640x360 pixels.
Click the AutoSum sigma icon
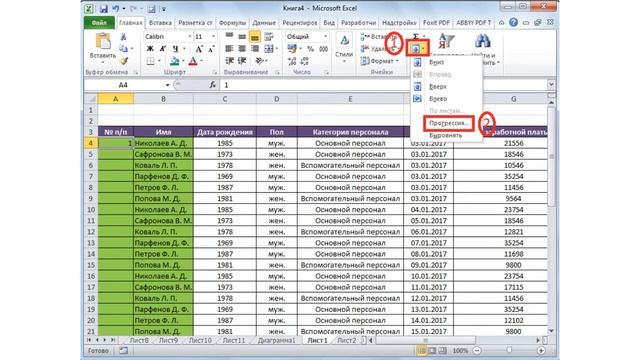[415, 37]
